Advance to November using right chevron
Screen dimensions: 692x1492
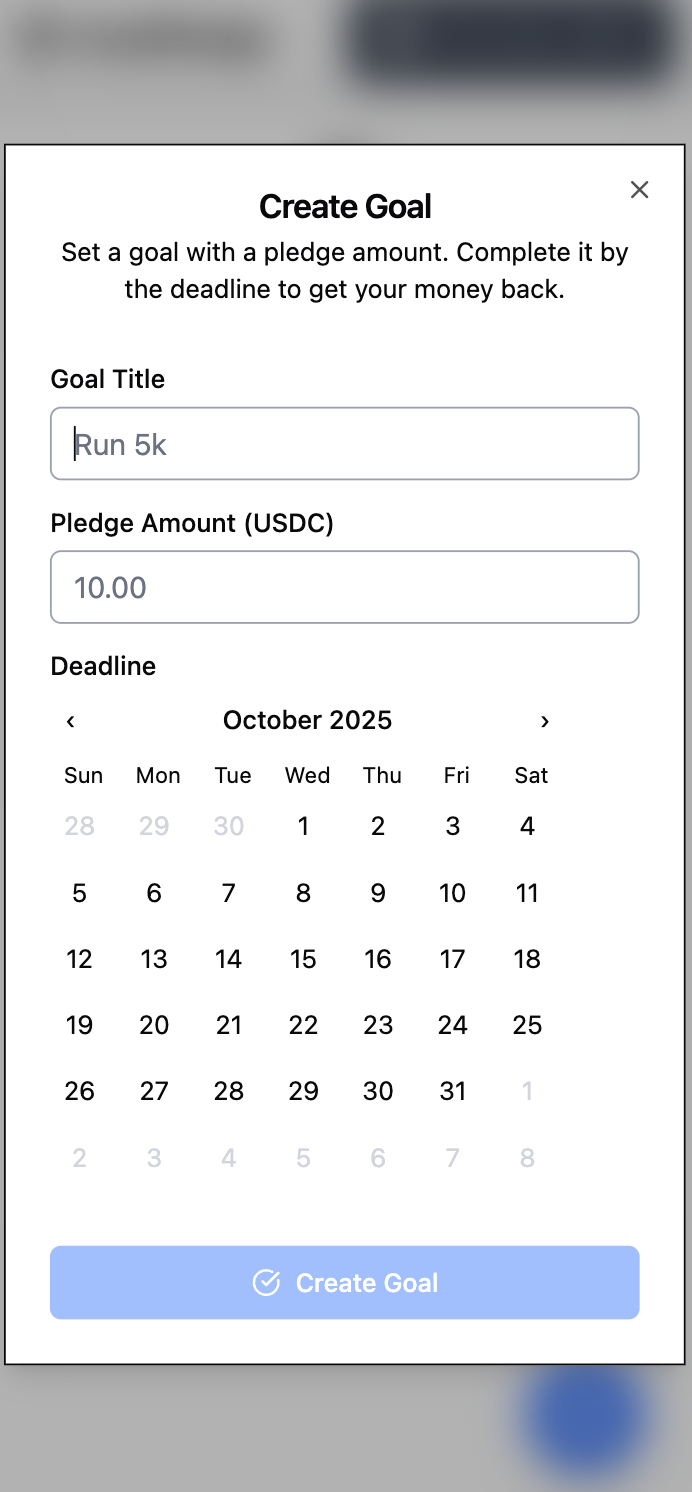pyautogui.click(x=545, y=721)
